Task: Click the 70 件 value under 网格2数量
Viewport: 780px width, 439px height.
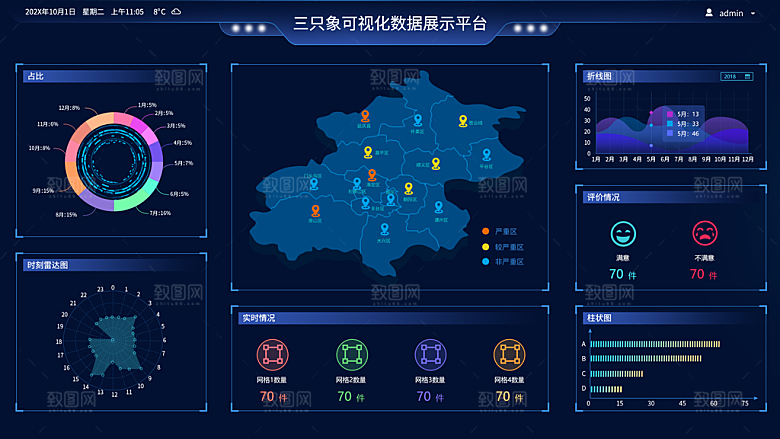Action: pos(351,397)
